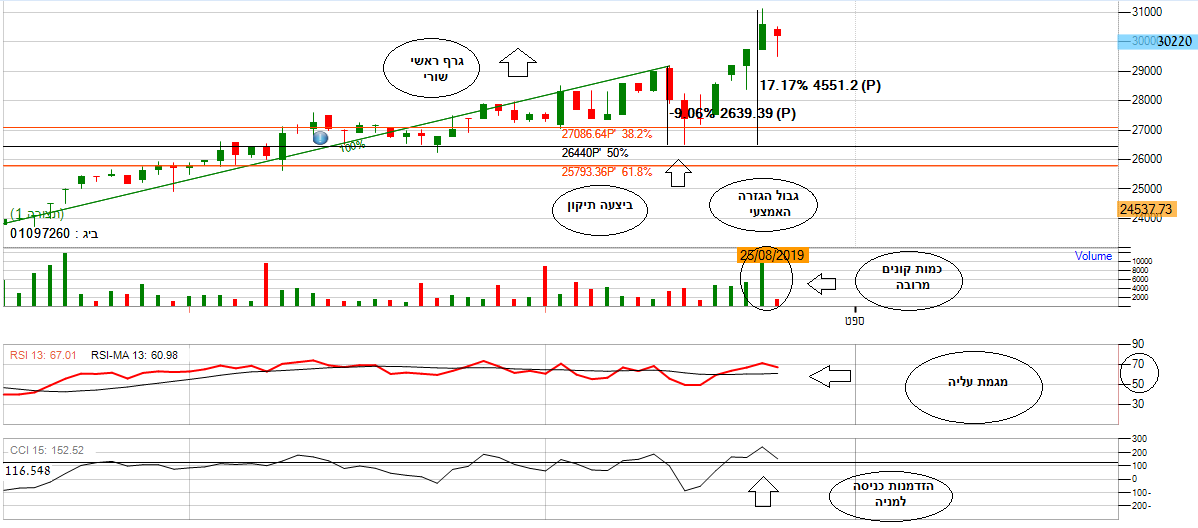
Task: Select the CCI 15: 152.52 indicator label
Action: click(46, 450)
